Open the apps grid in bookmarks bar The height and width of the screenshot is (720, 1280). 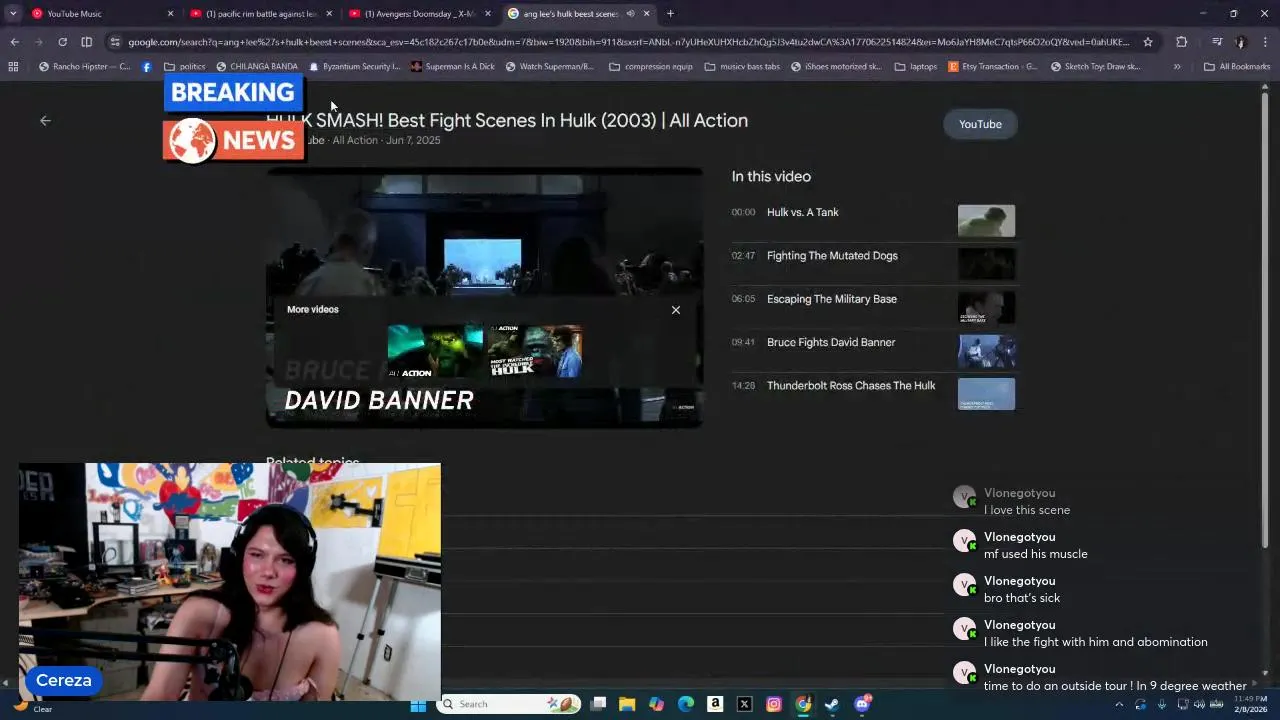pyautogui.click(x=13, y=67)
